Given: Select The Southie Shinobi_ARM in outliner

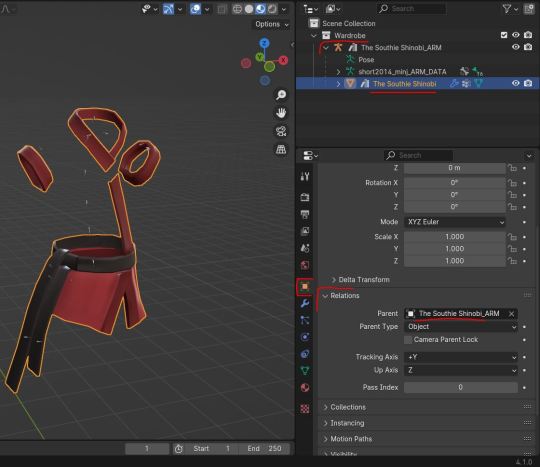Looking at the screenshot, I should click(x=401, y=48).
